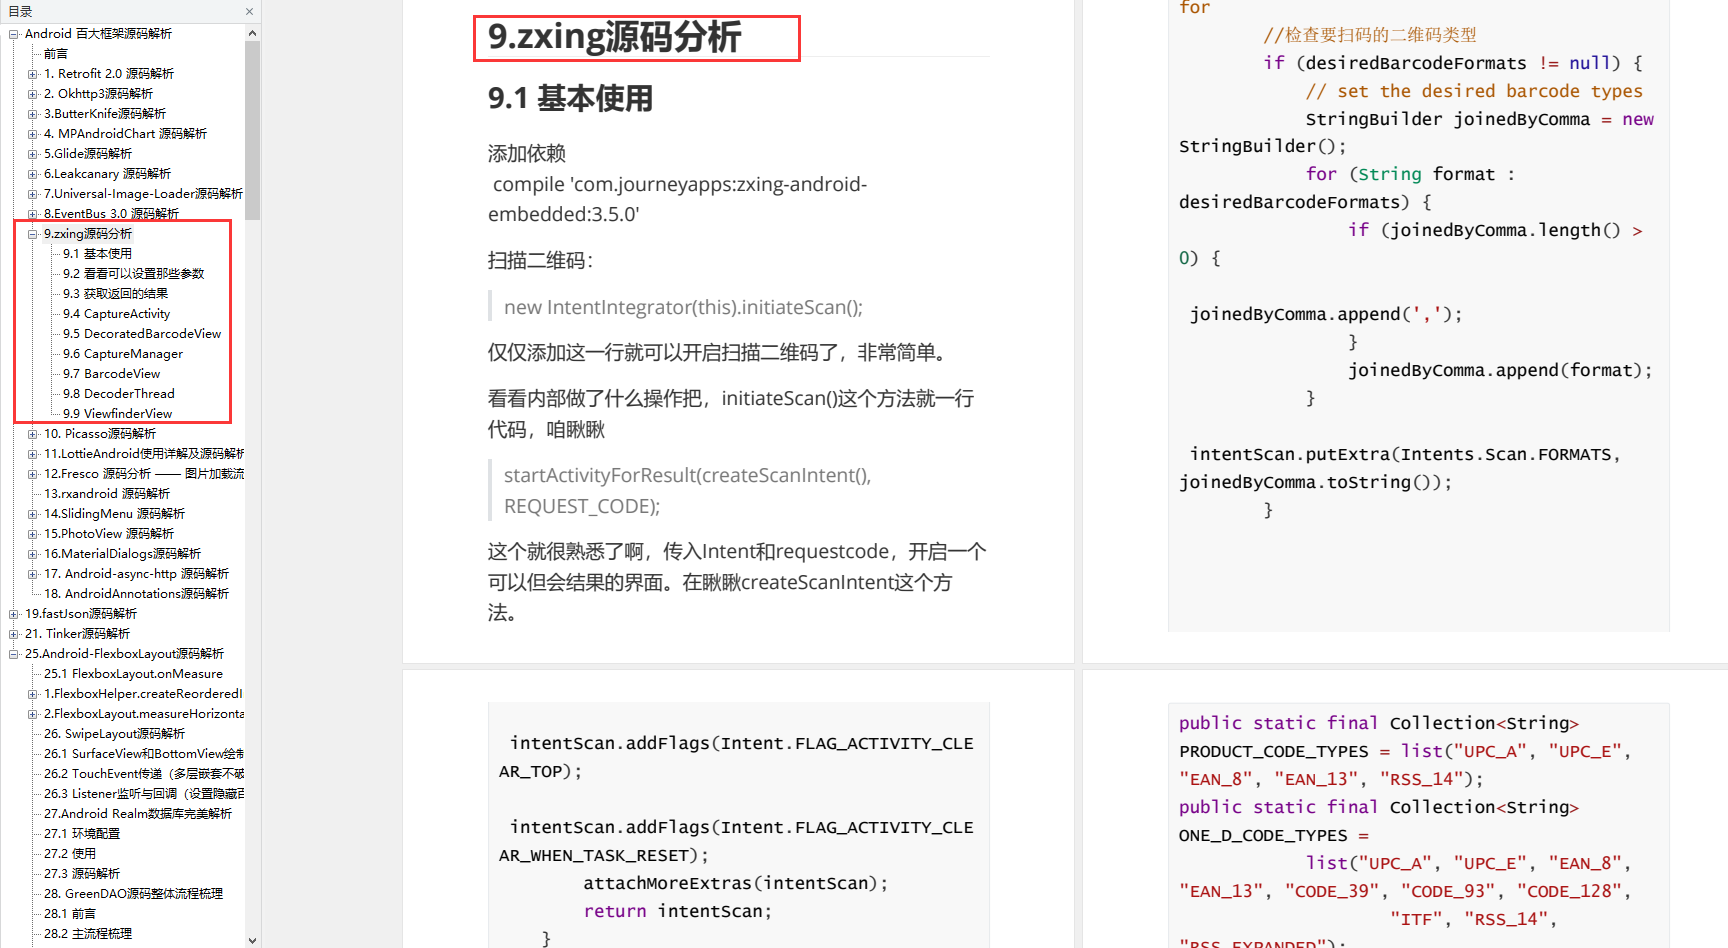The image size is (1728, 948).
Task: Jump to 2.FlexboxLayout.measureHorizontal bookmark
Action: click(144, 714)
